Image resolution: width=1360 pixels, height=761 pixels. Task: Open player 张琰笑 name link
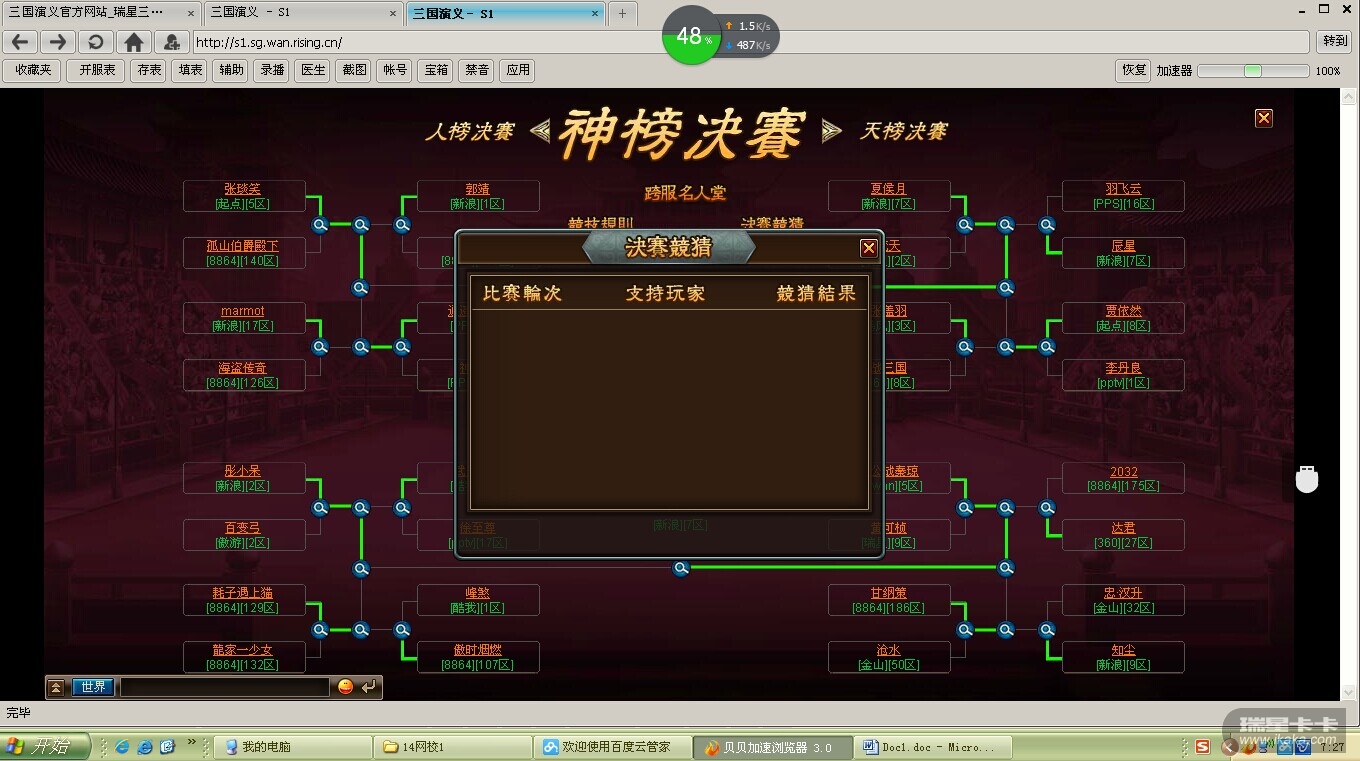(242, 189)
